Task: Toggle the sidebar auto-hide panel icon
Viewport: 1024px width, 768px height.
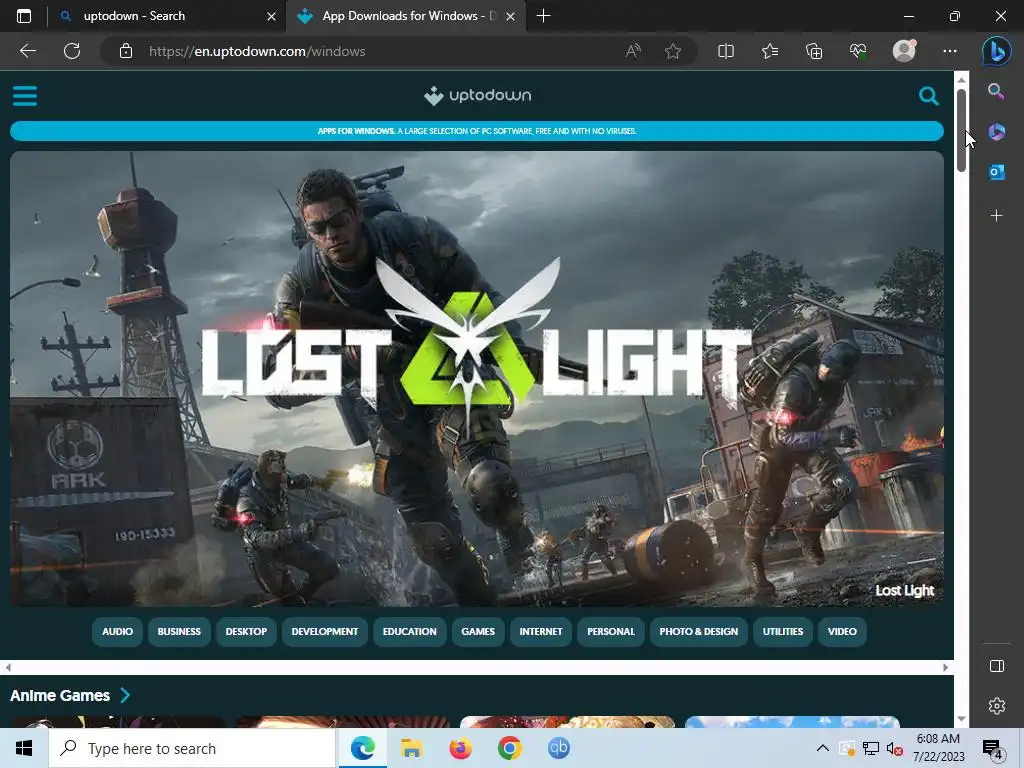Action: [997, 665]
